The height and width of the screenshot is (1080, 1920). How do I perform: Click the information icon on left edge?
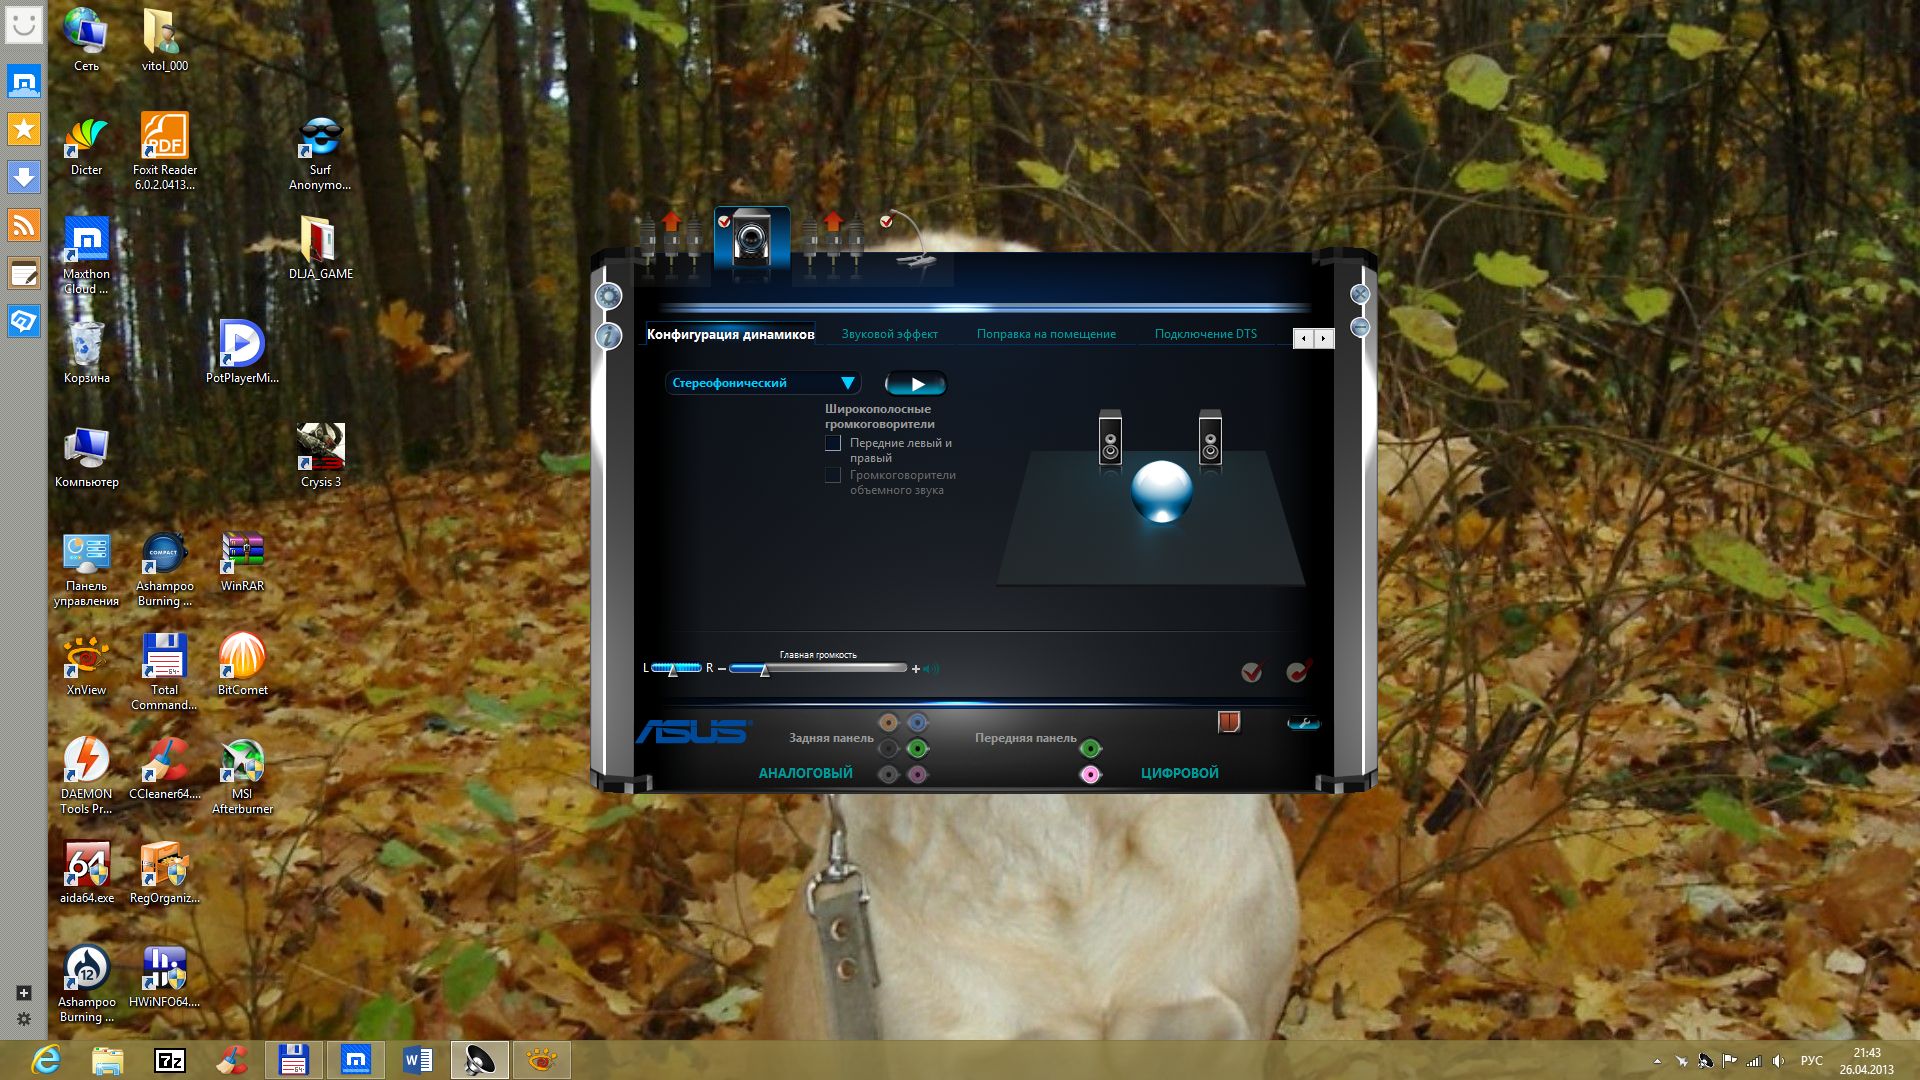(608, 336)
